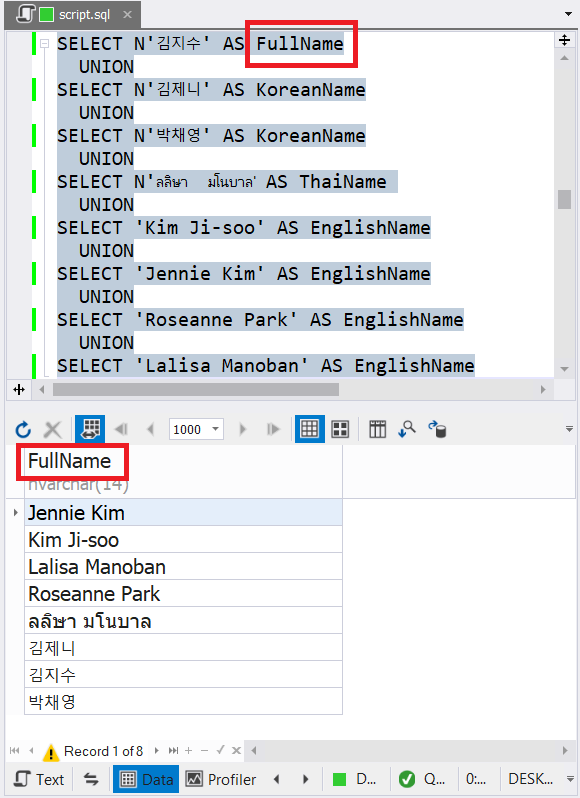Go to first record in navigator
Screen dimensions: 580x798
coord(15,751)
